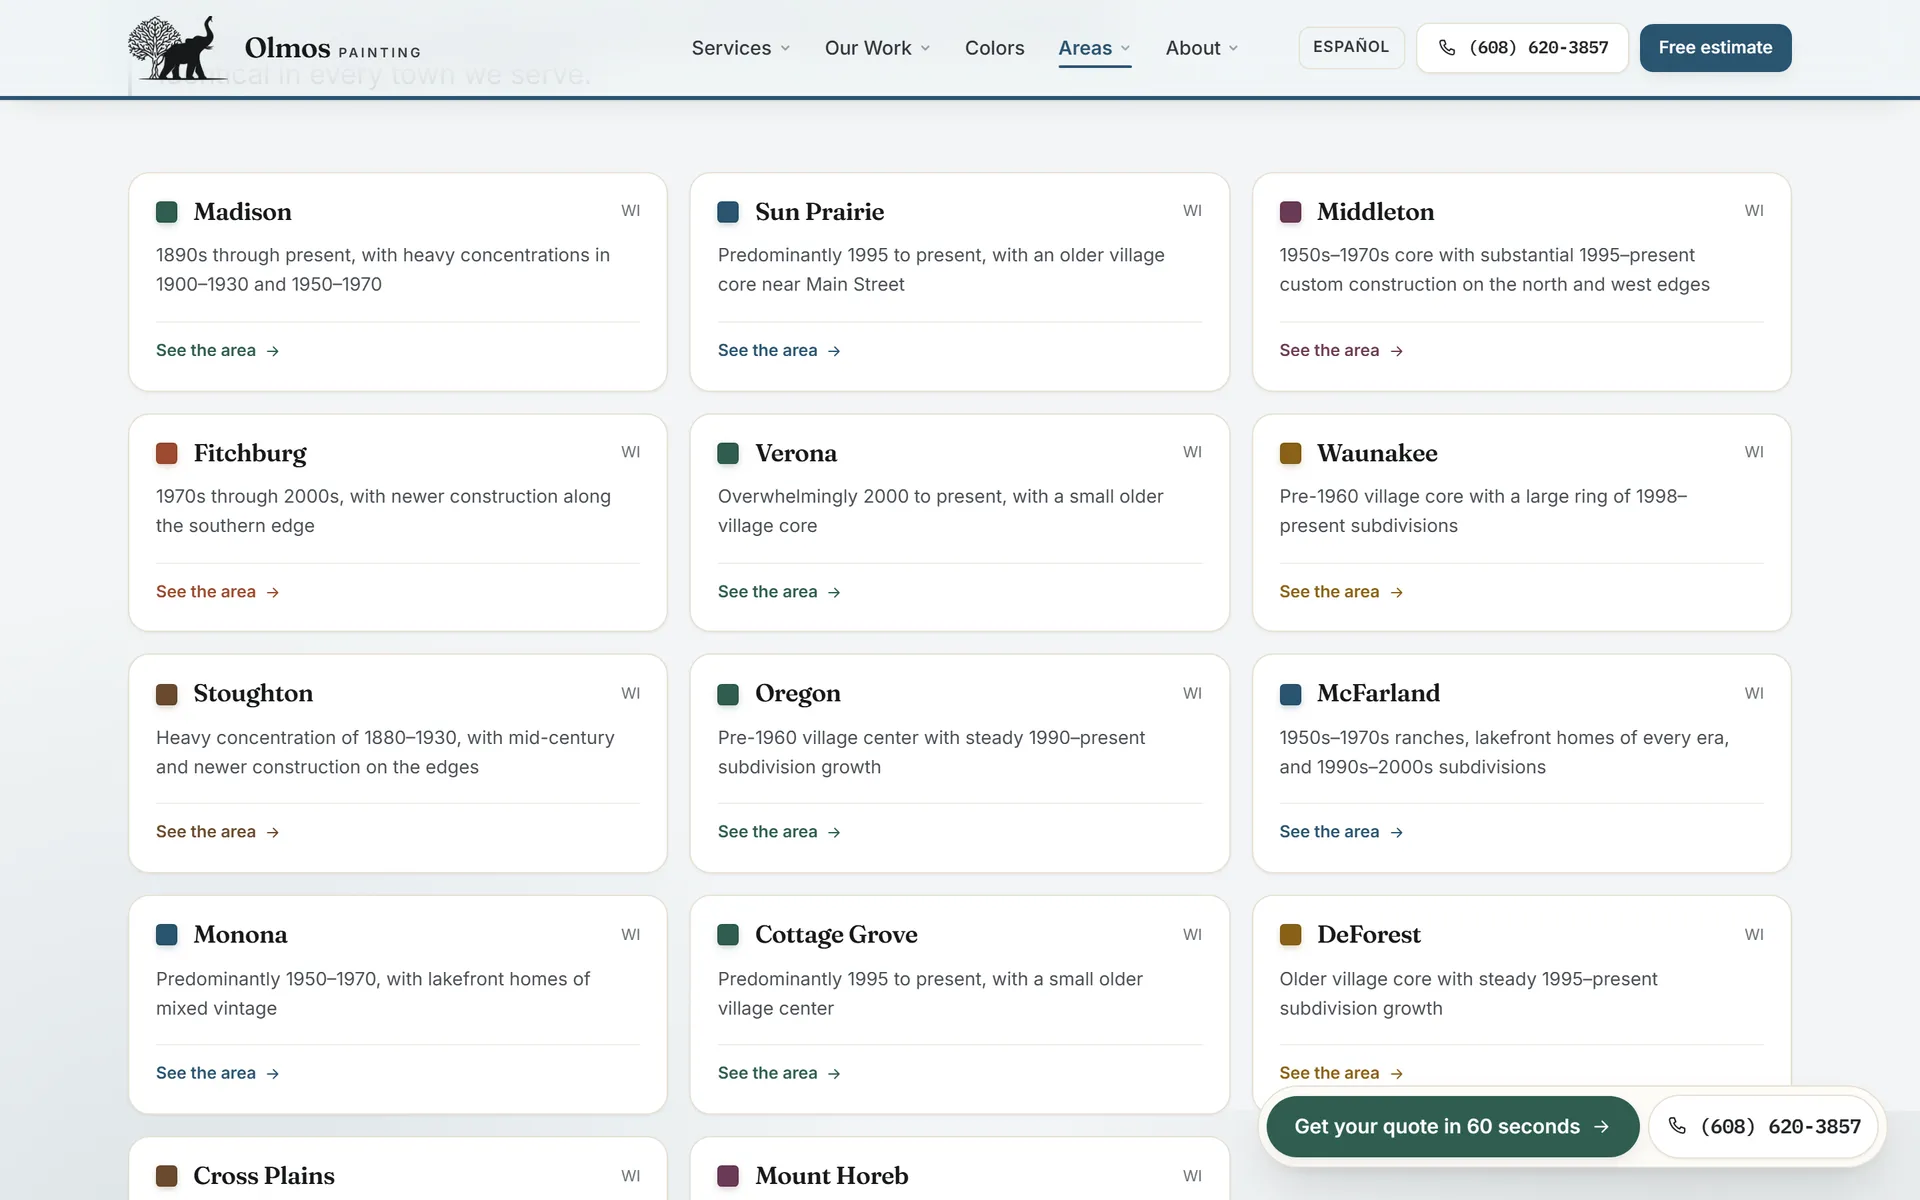The height and width of the screenshot is (1200, 1920).
Task: Click the phone icon in floating call button
Action: (x=1677, y=1126)
